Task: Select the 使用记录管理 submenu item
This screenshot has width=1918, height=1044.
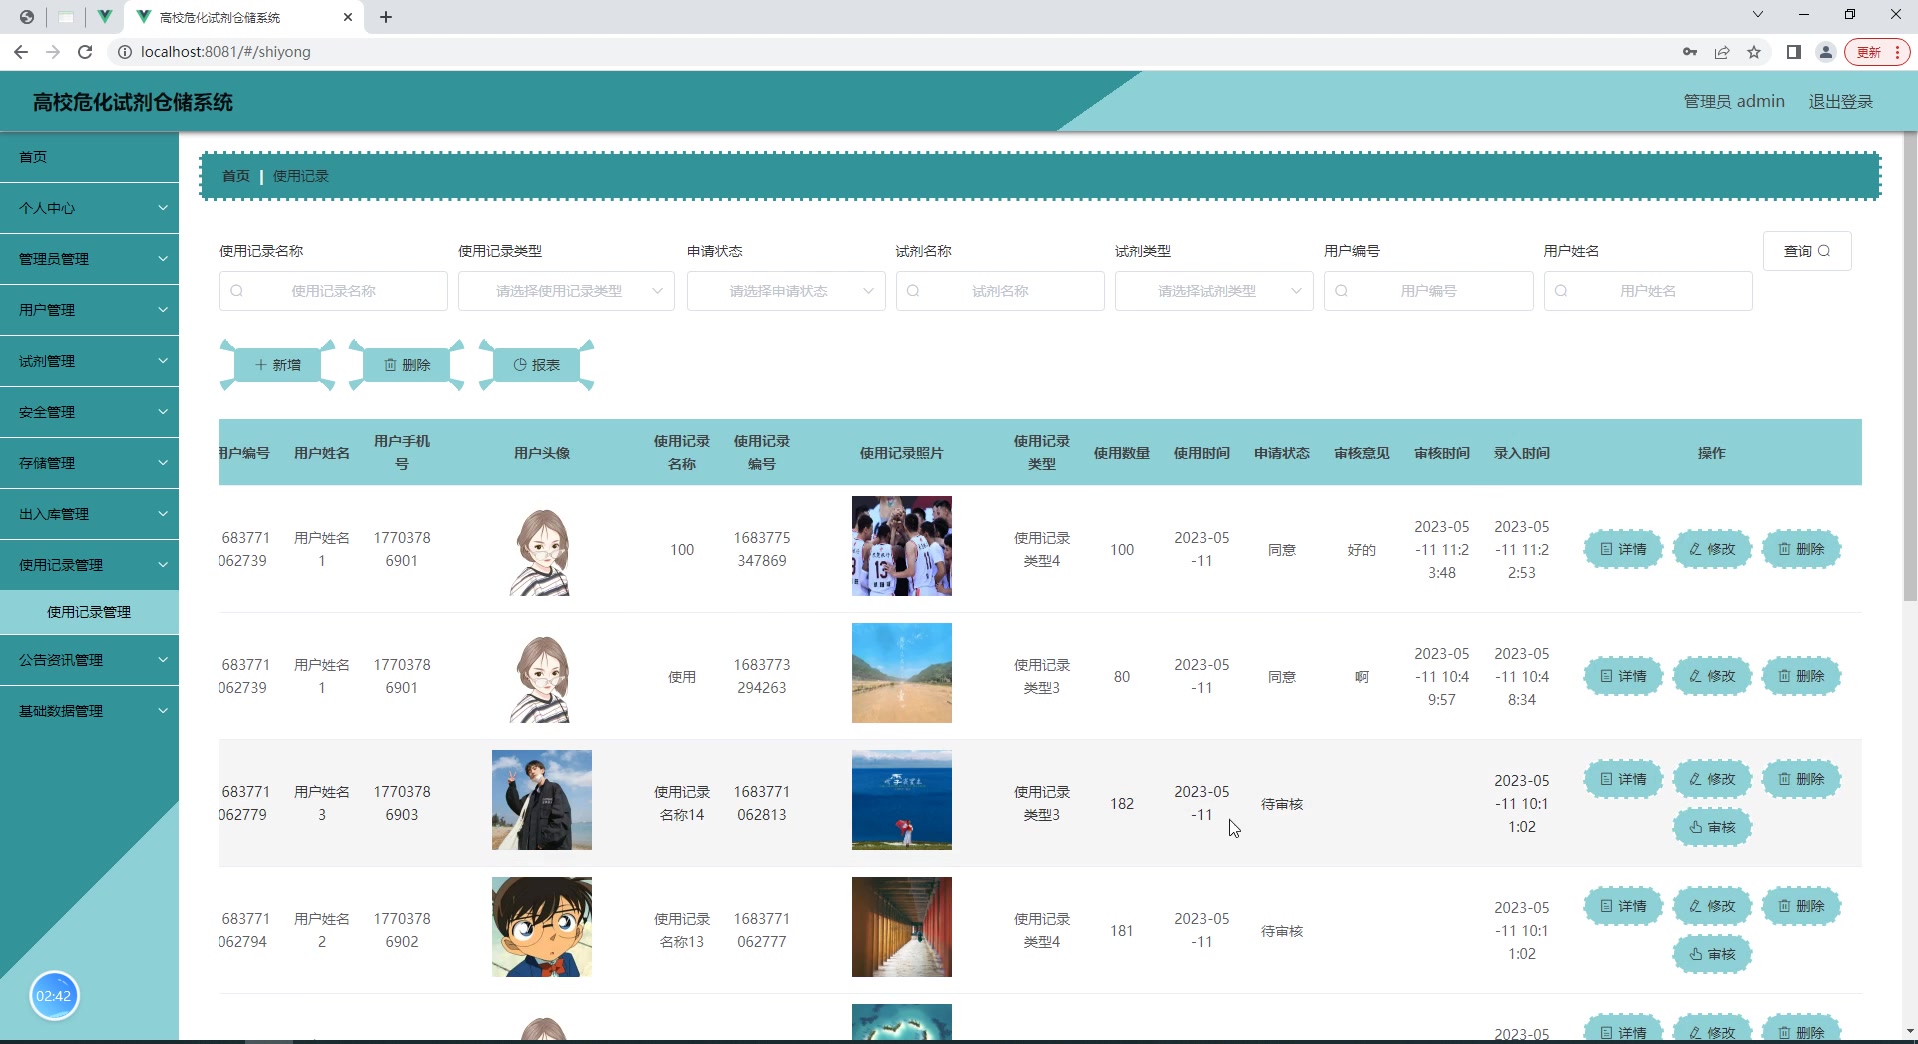Action: (x=89, y=612)
